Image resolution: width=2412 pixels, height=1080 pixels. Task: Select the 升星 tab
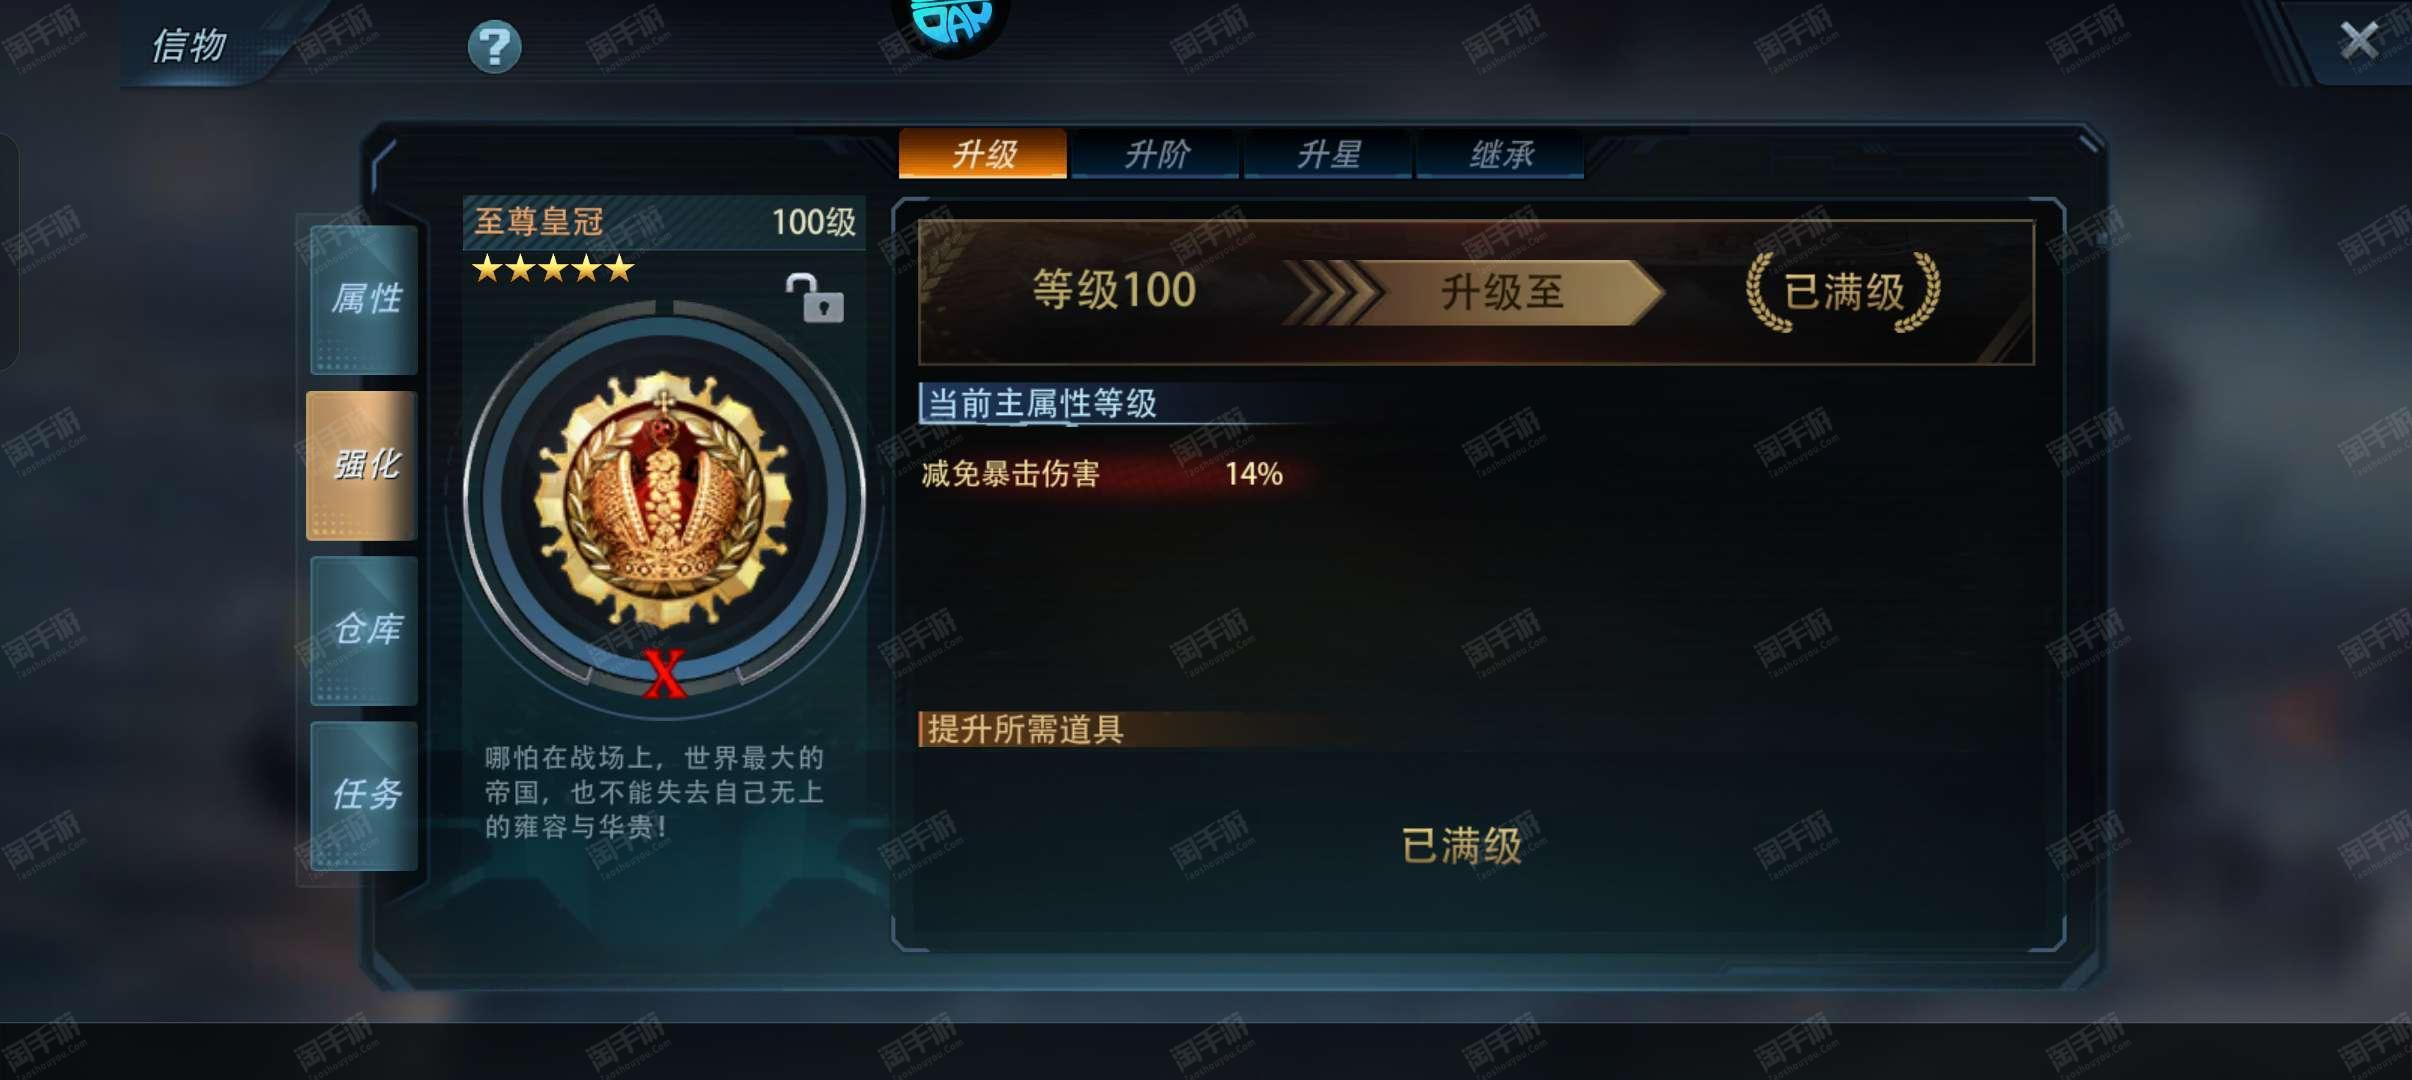[x=1328, y=155]
